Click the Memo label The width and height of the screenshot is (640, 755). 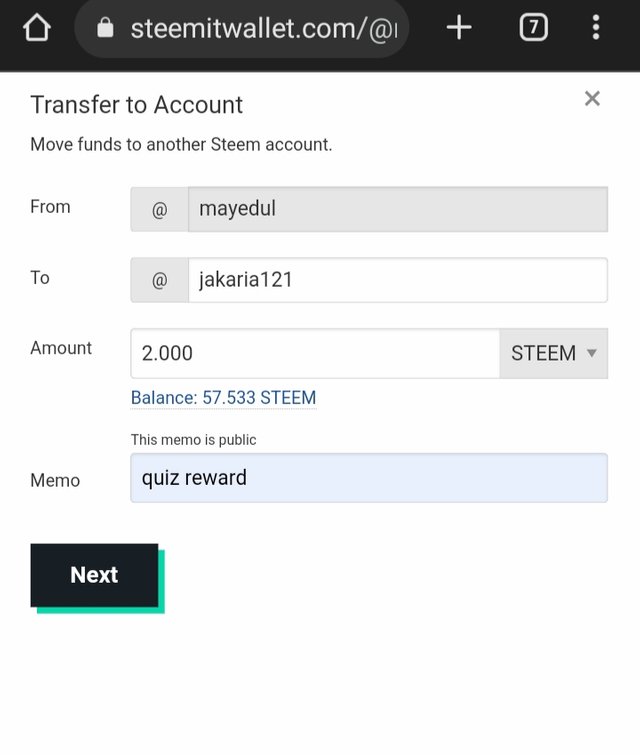click(55, 480)
